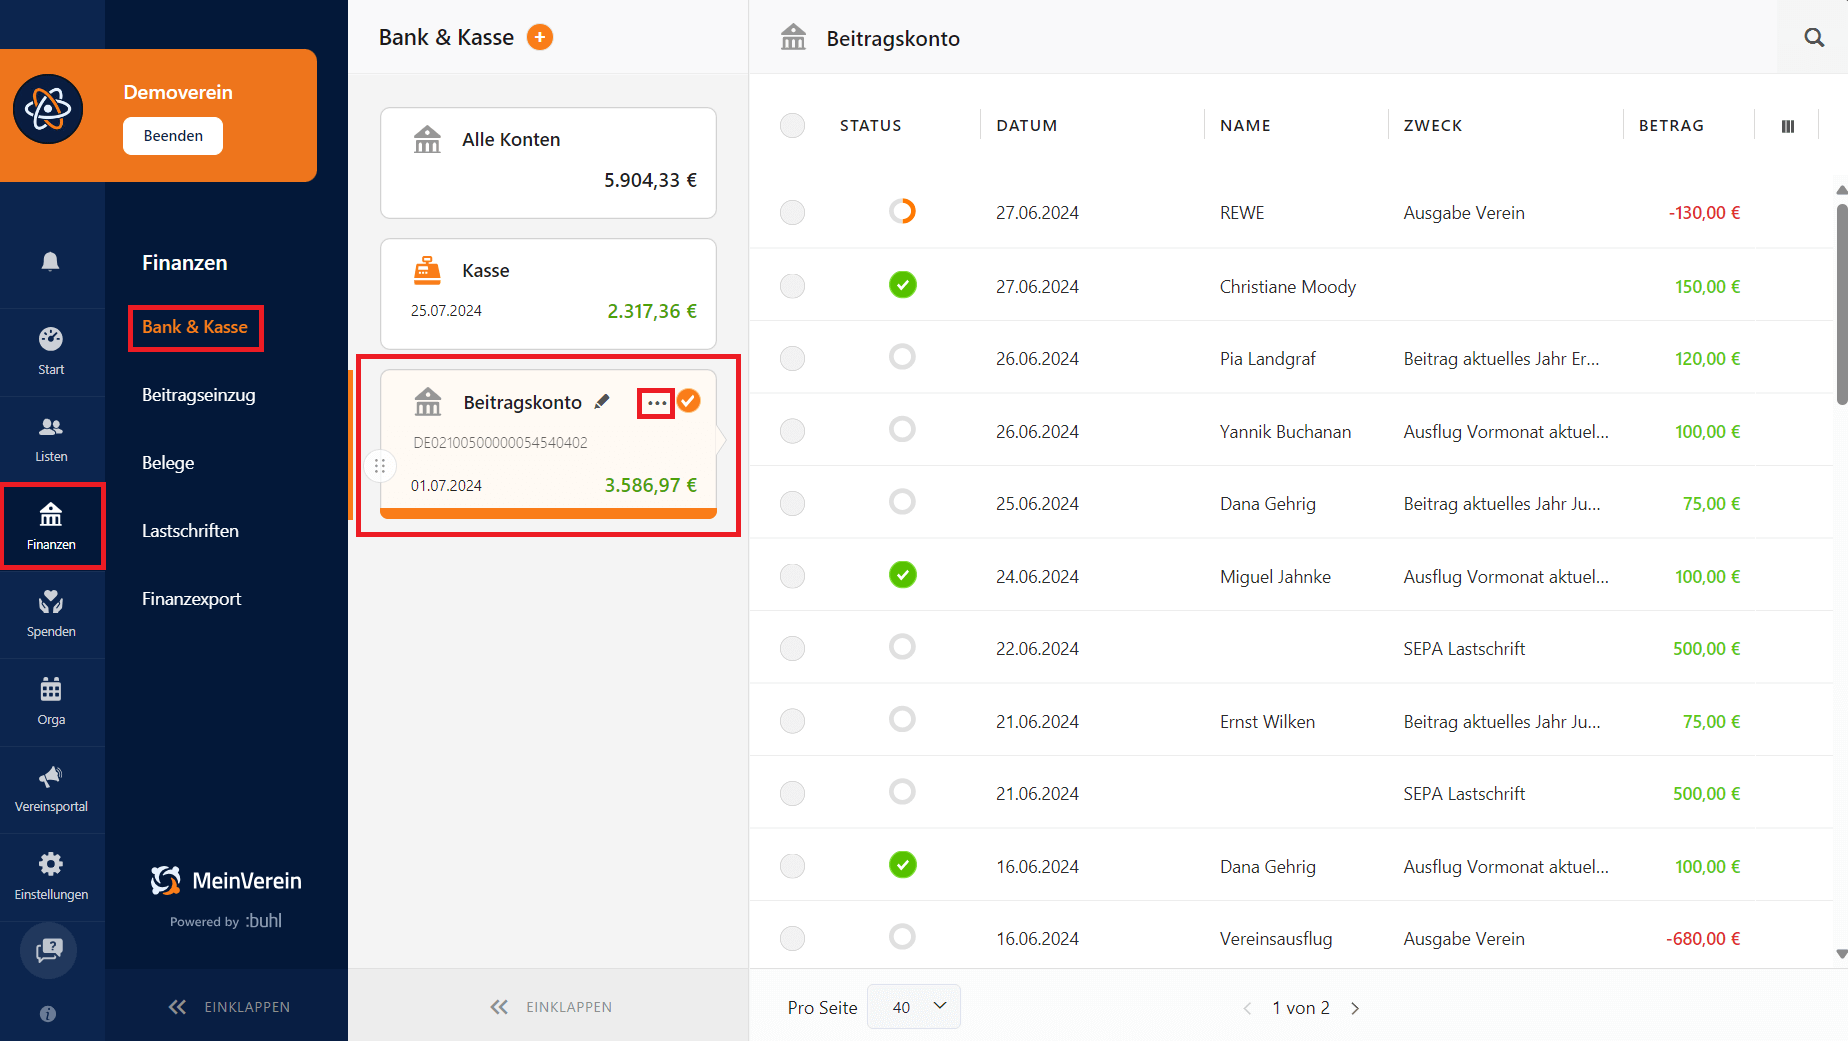Image resolution: width=1848 pixels, height=1041 pixels.
Task: Click the pending status icon for REWE
Action: [902, 211]
